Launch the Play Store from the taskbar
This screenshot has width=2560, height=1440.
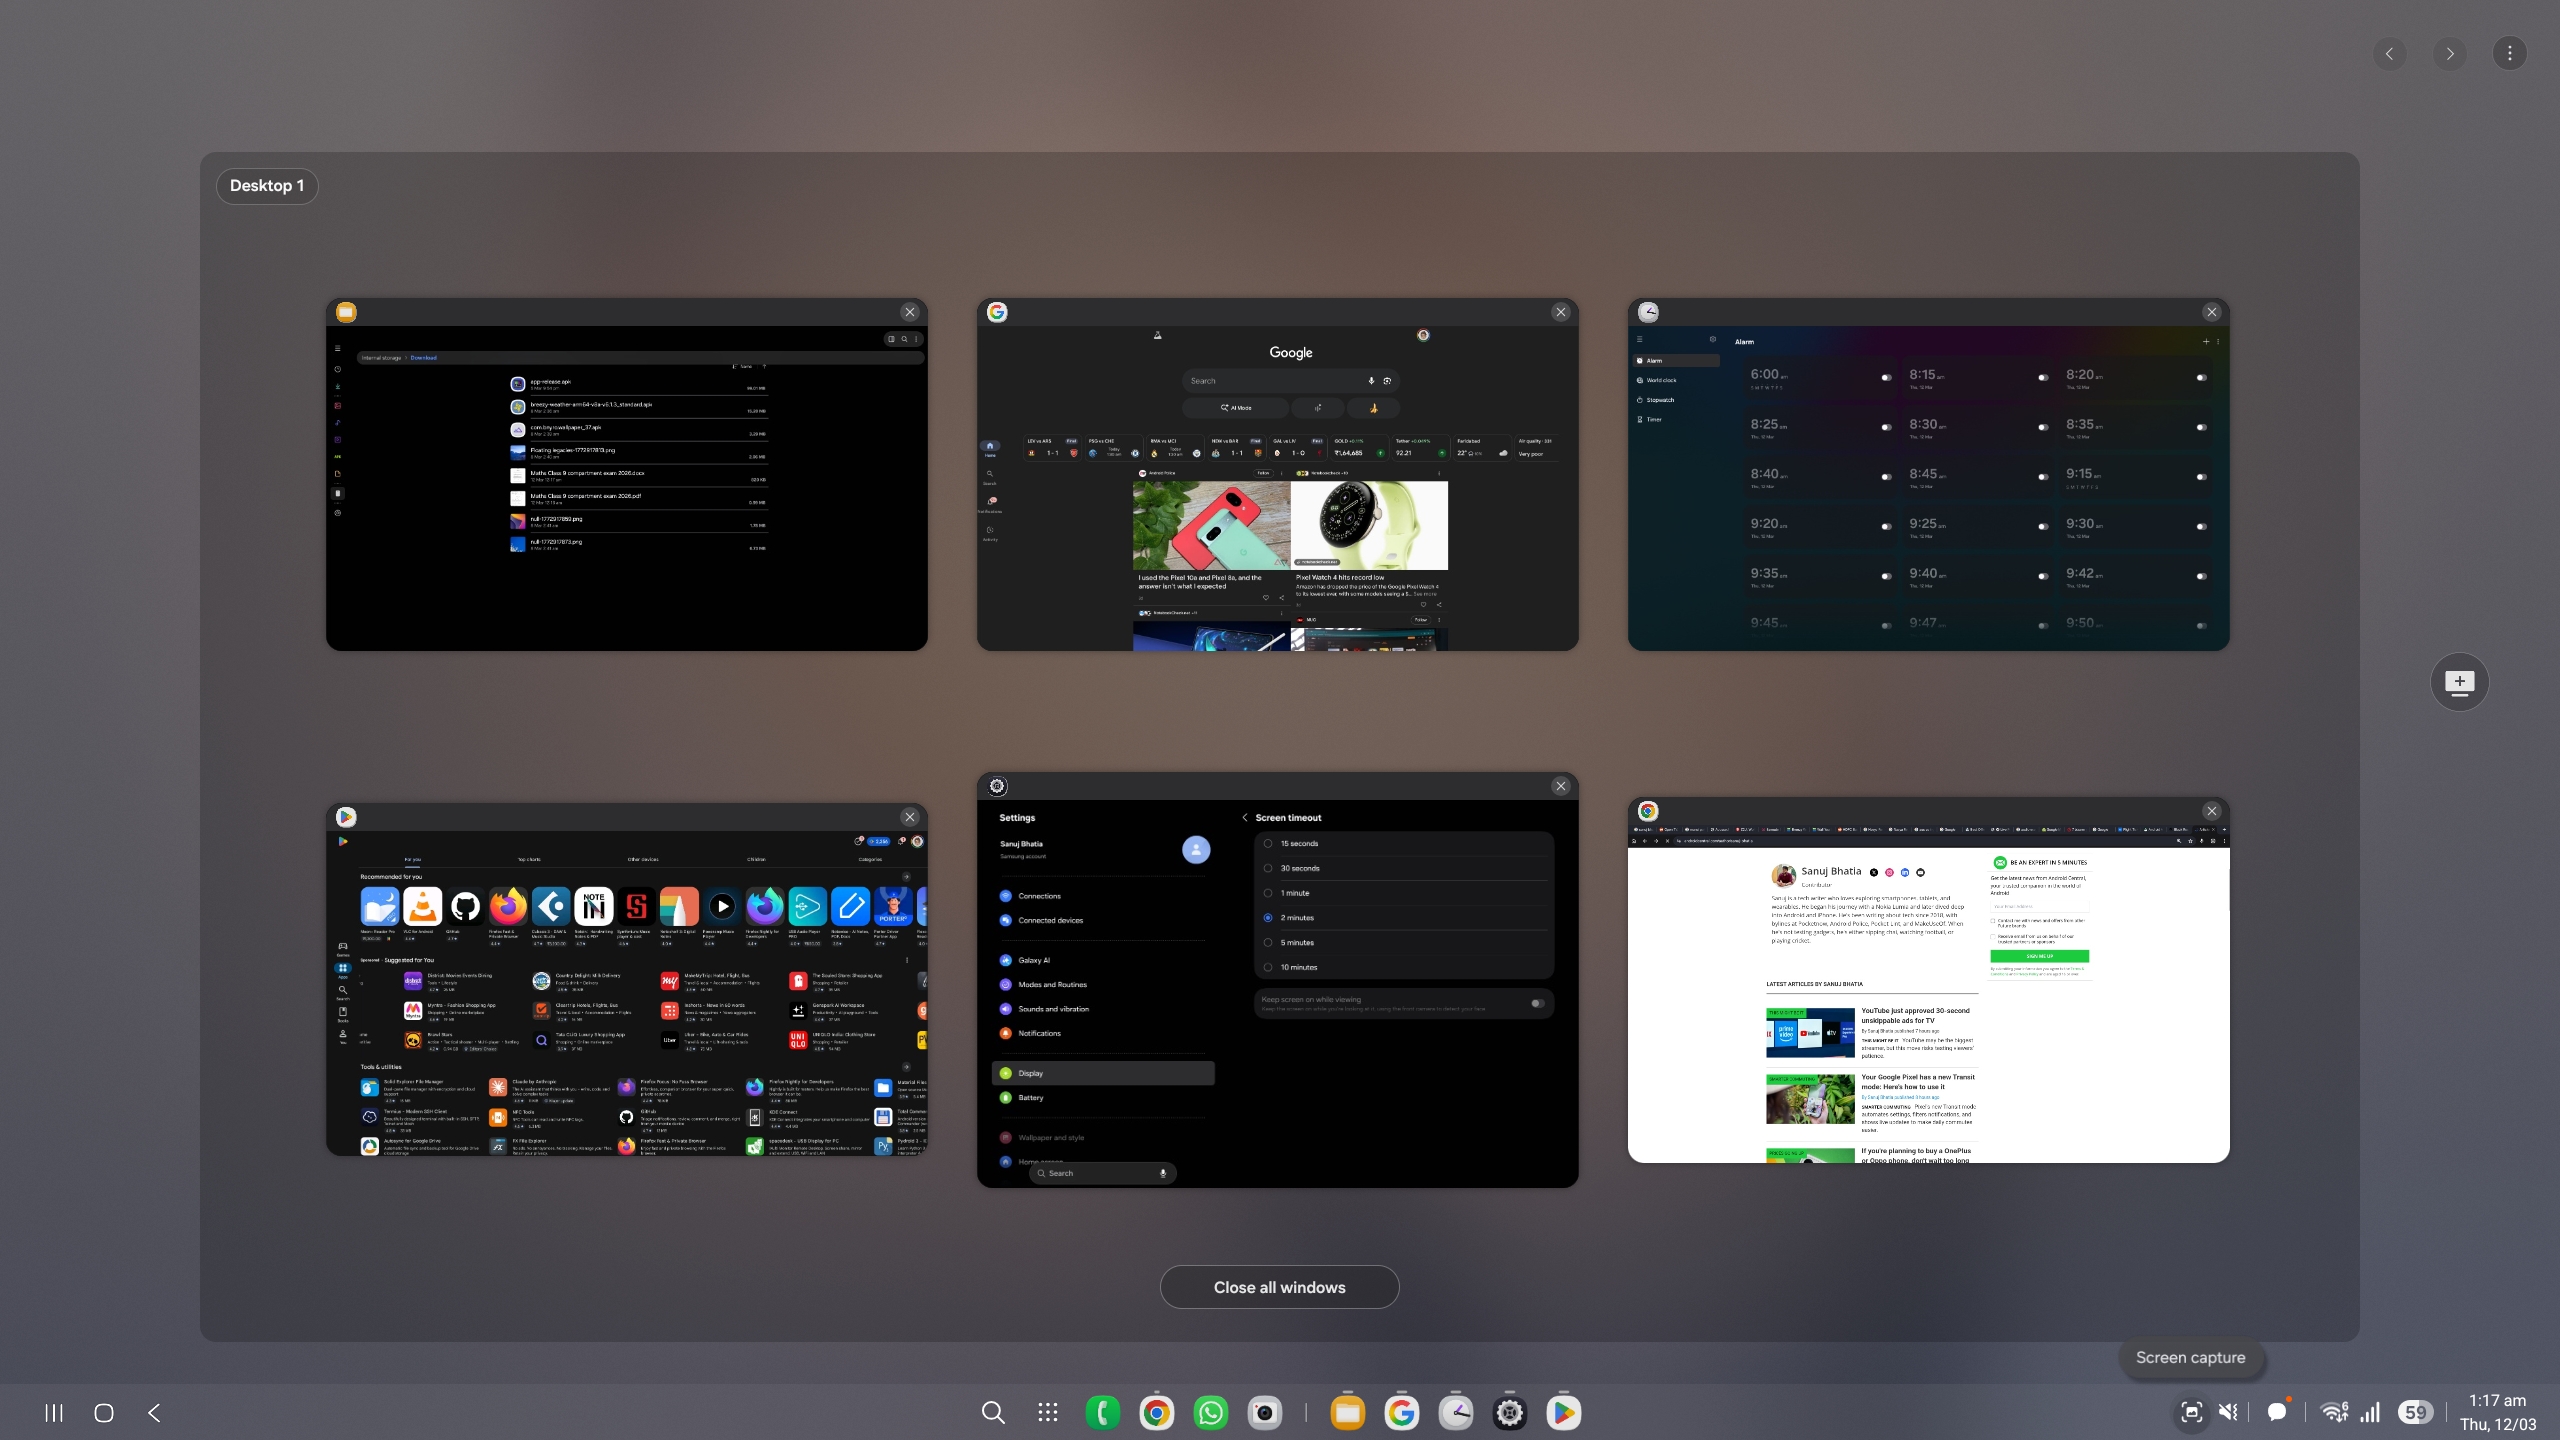coord(1565,1412)
